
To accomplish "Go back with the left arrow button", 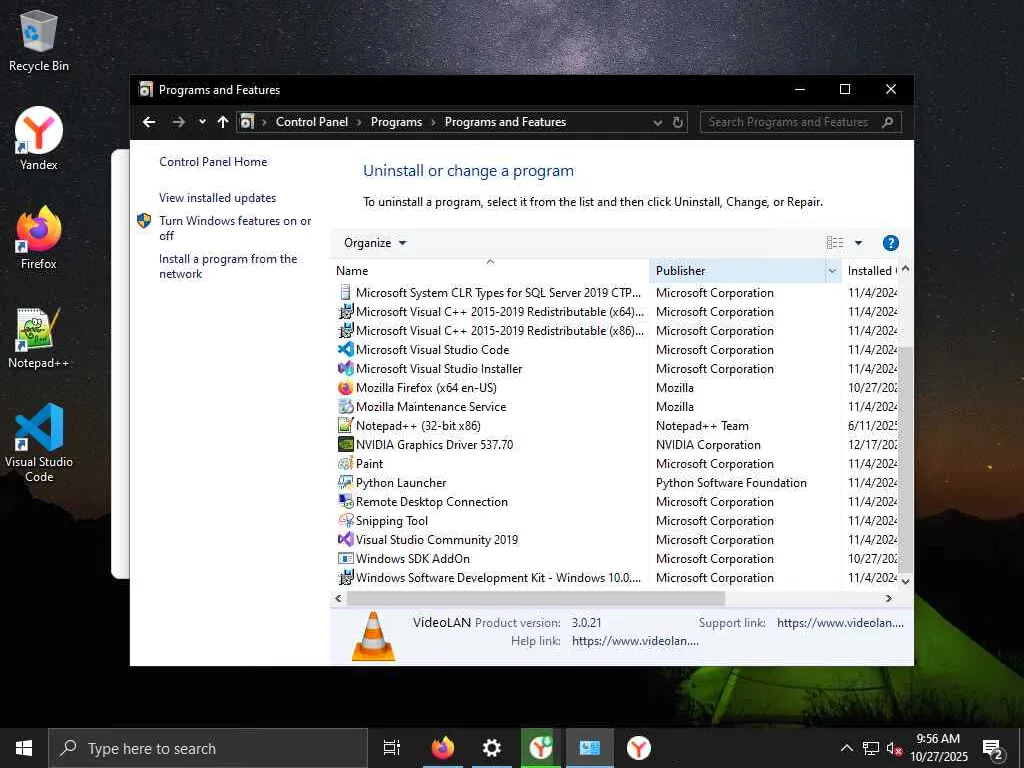I will coord(149,122).
